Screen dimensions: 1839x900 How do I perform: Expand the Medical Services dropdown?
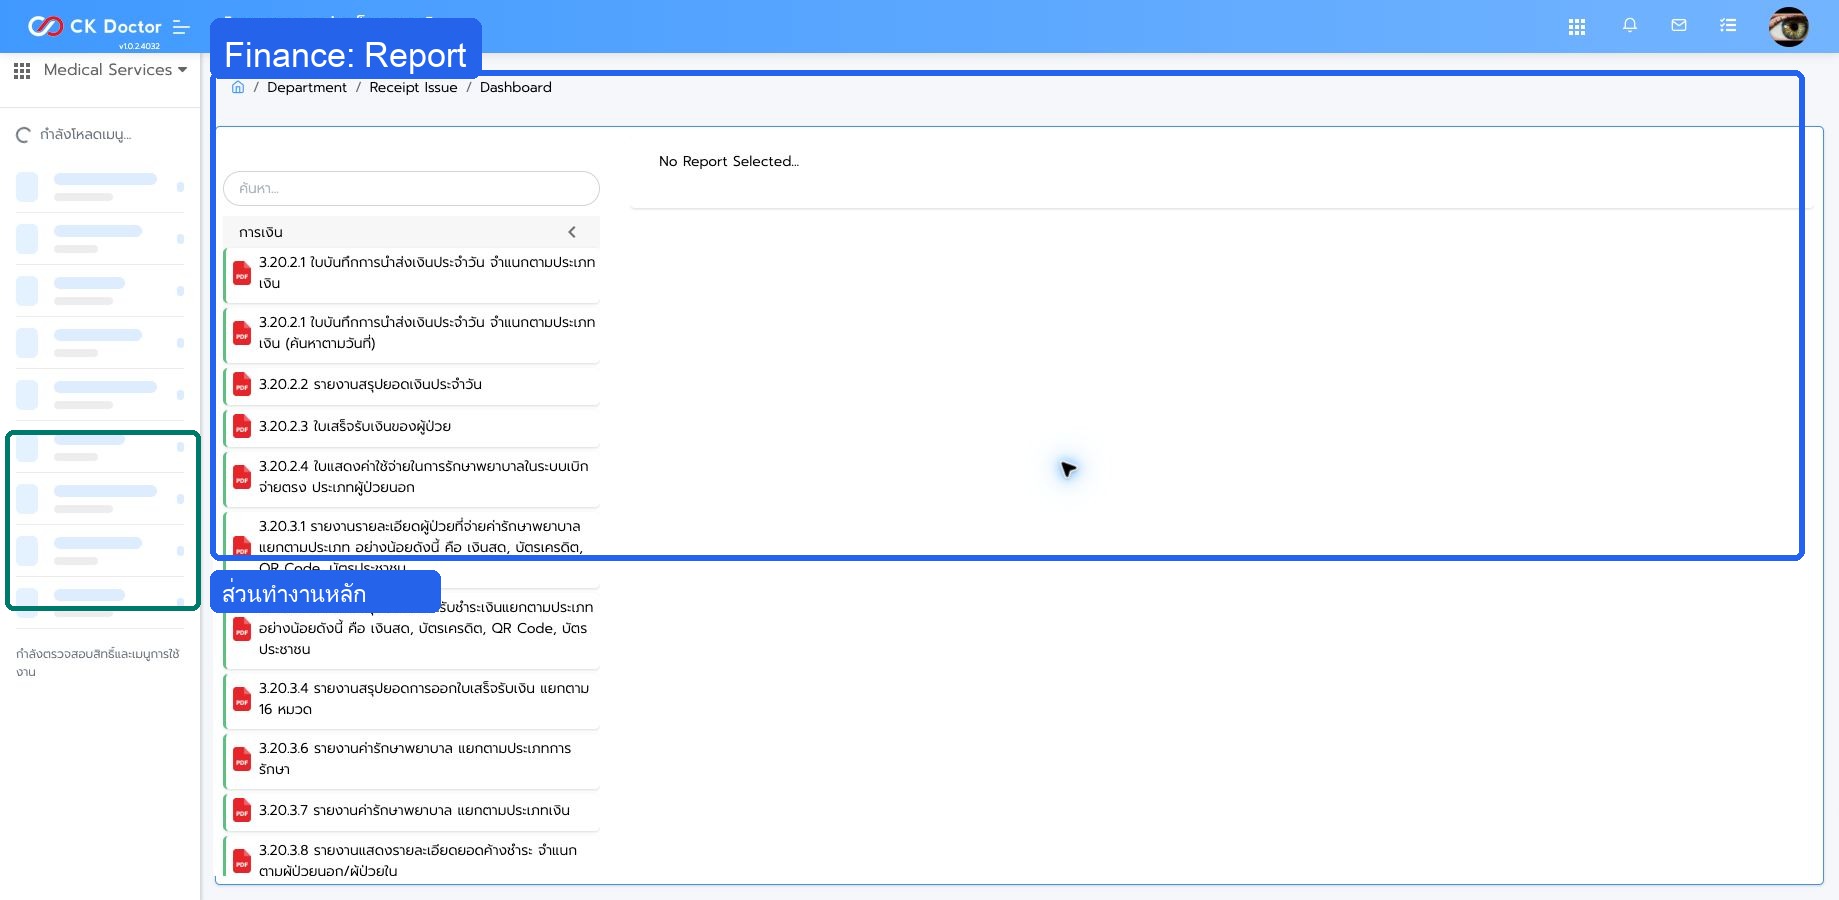click(x=115, y=70)
